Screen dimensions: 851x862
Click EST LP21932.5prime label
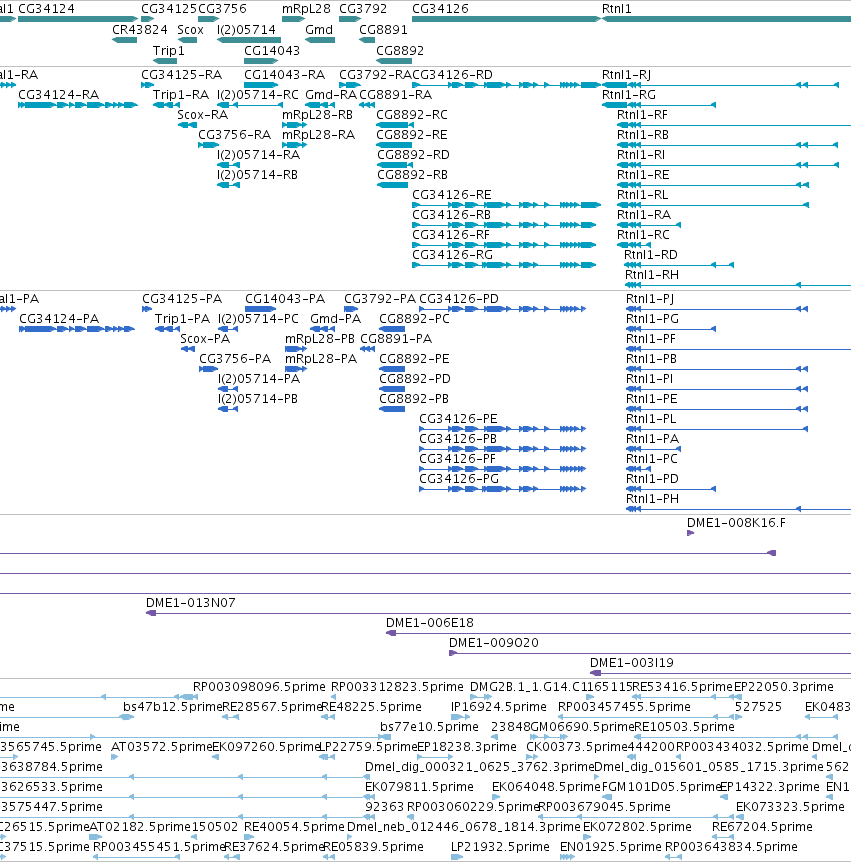click(500, 847)
